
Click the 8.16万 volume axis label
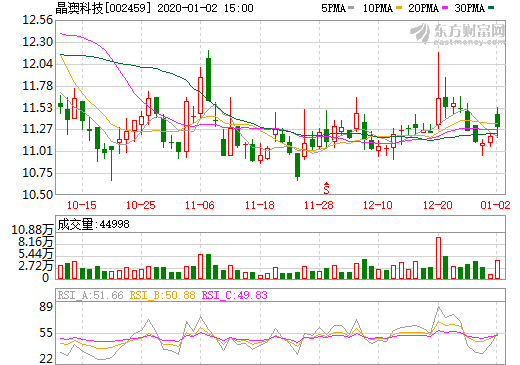(35, 242)
